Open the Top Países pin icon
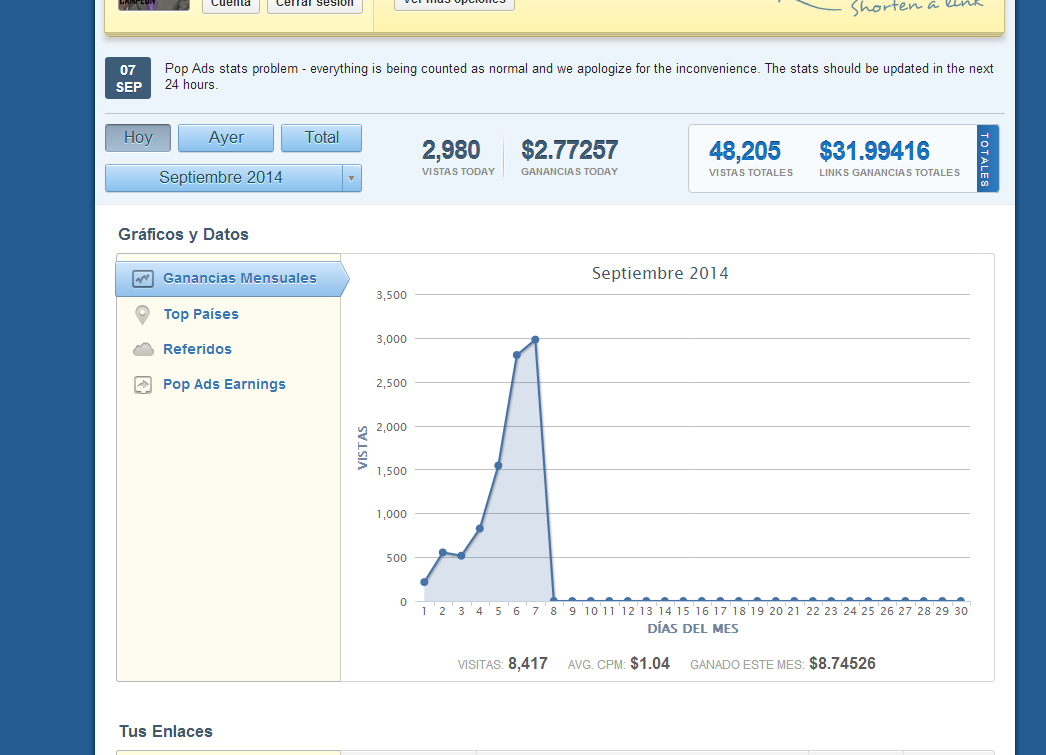The image size is (1046, 755). coord(142,314)
